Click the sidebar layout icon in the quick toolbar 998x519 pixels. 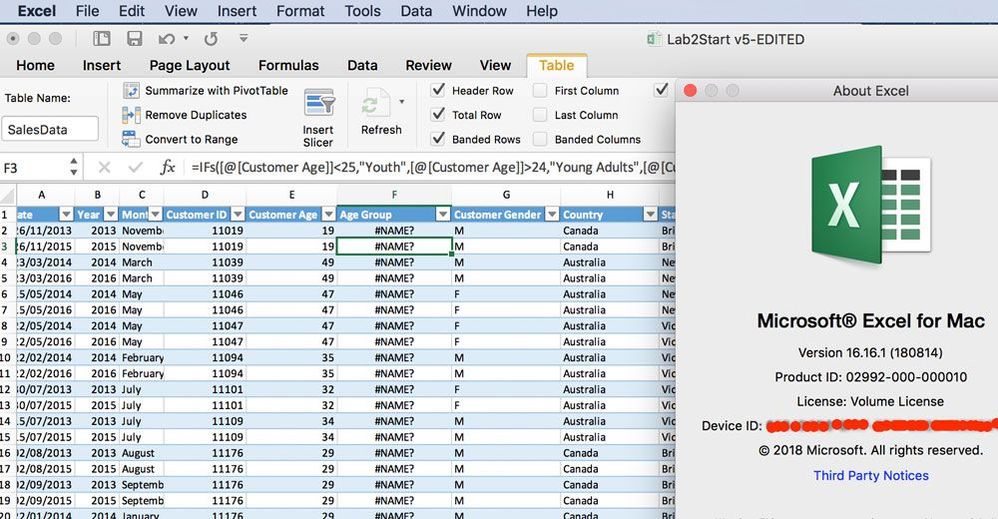(x=102, y=39)
